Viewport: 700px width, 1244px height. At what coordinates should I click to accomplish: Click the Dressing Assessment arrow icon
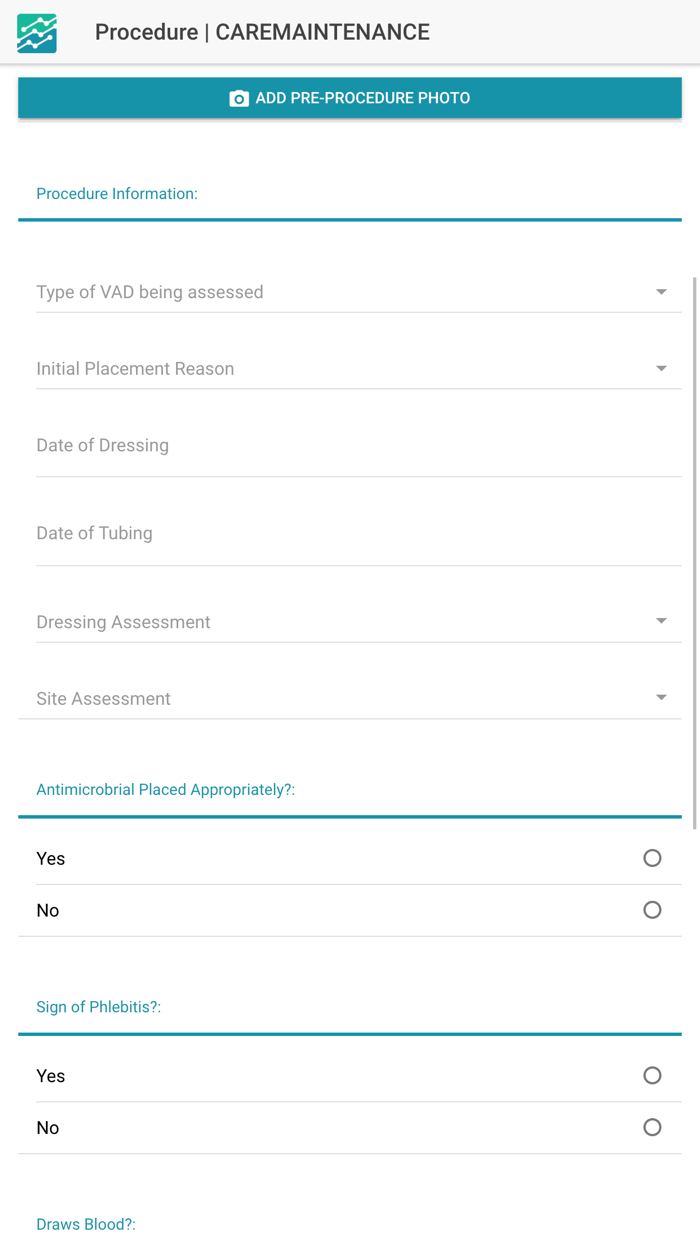[x=661, y=621]
